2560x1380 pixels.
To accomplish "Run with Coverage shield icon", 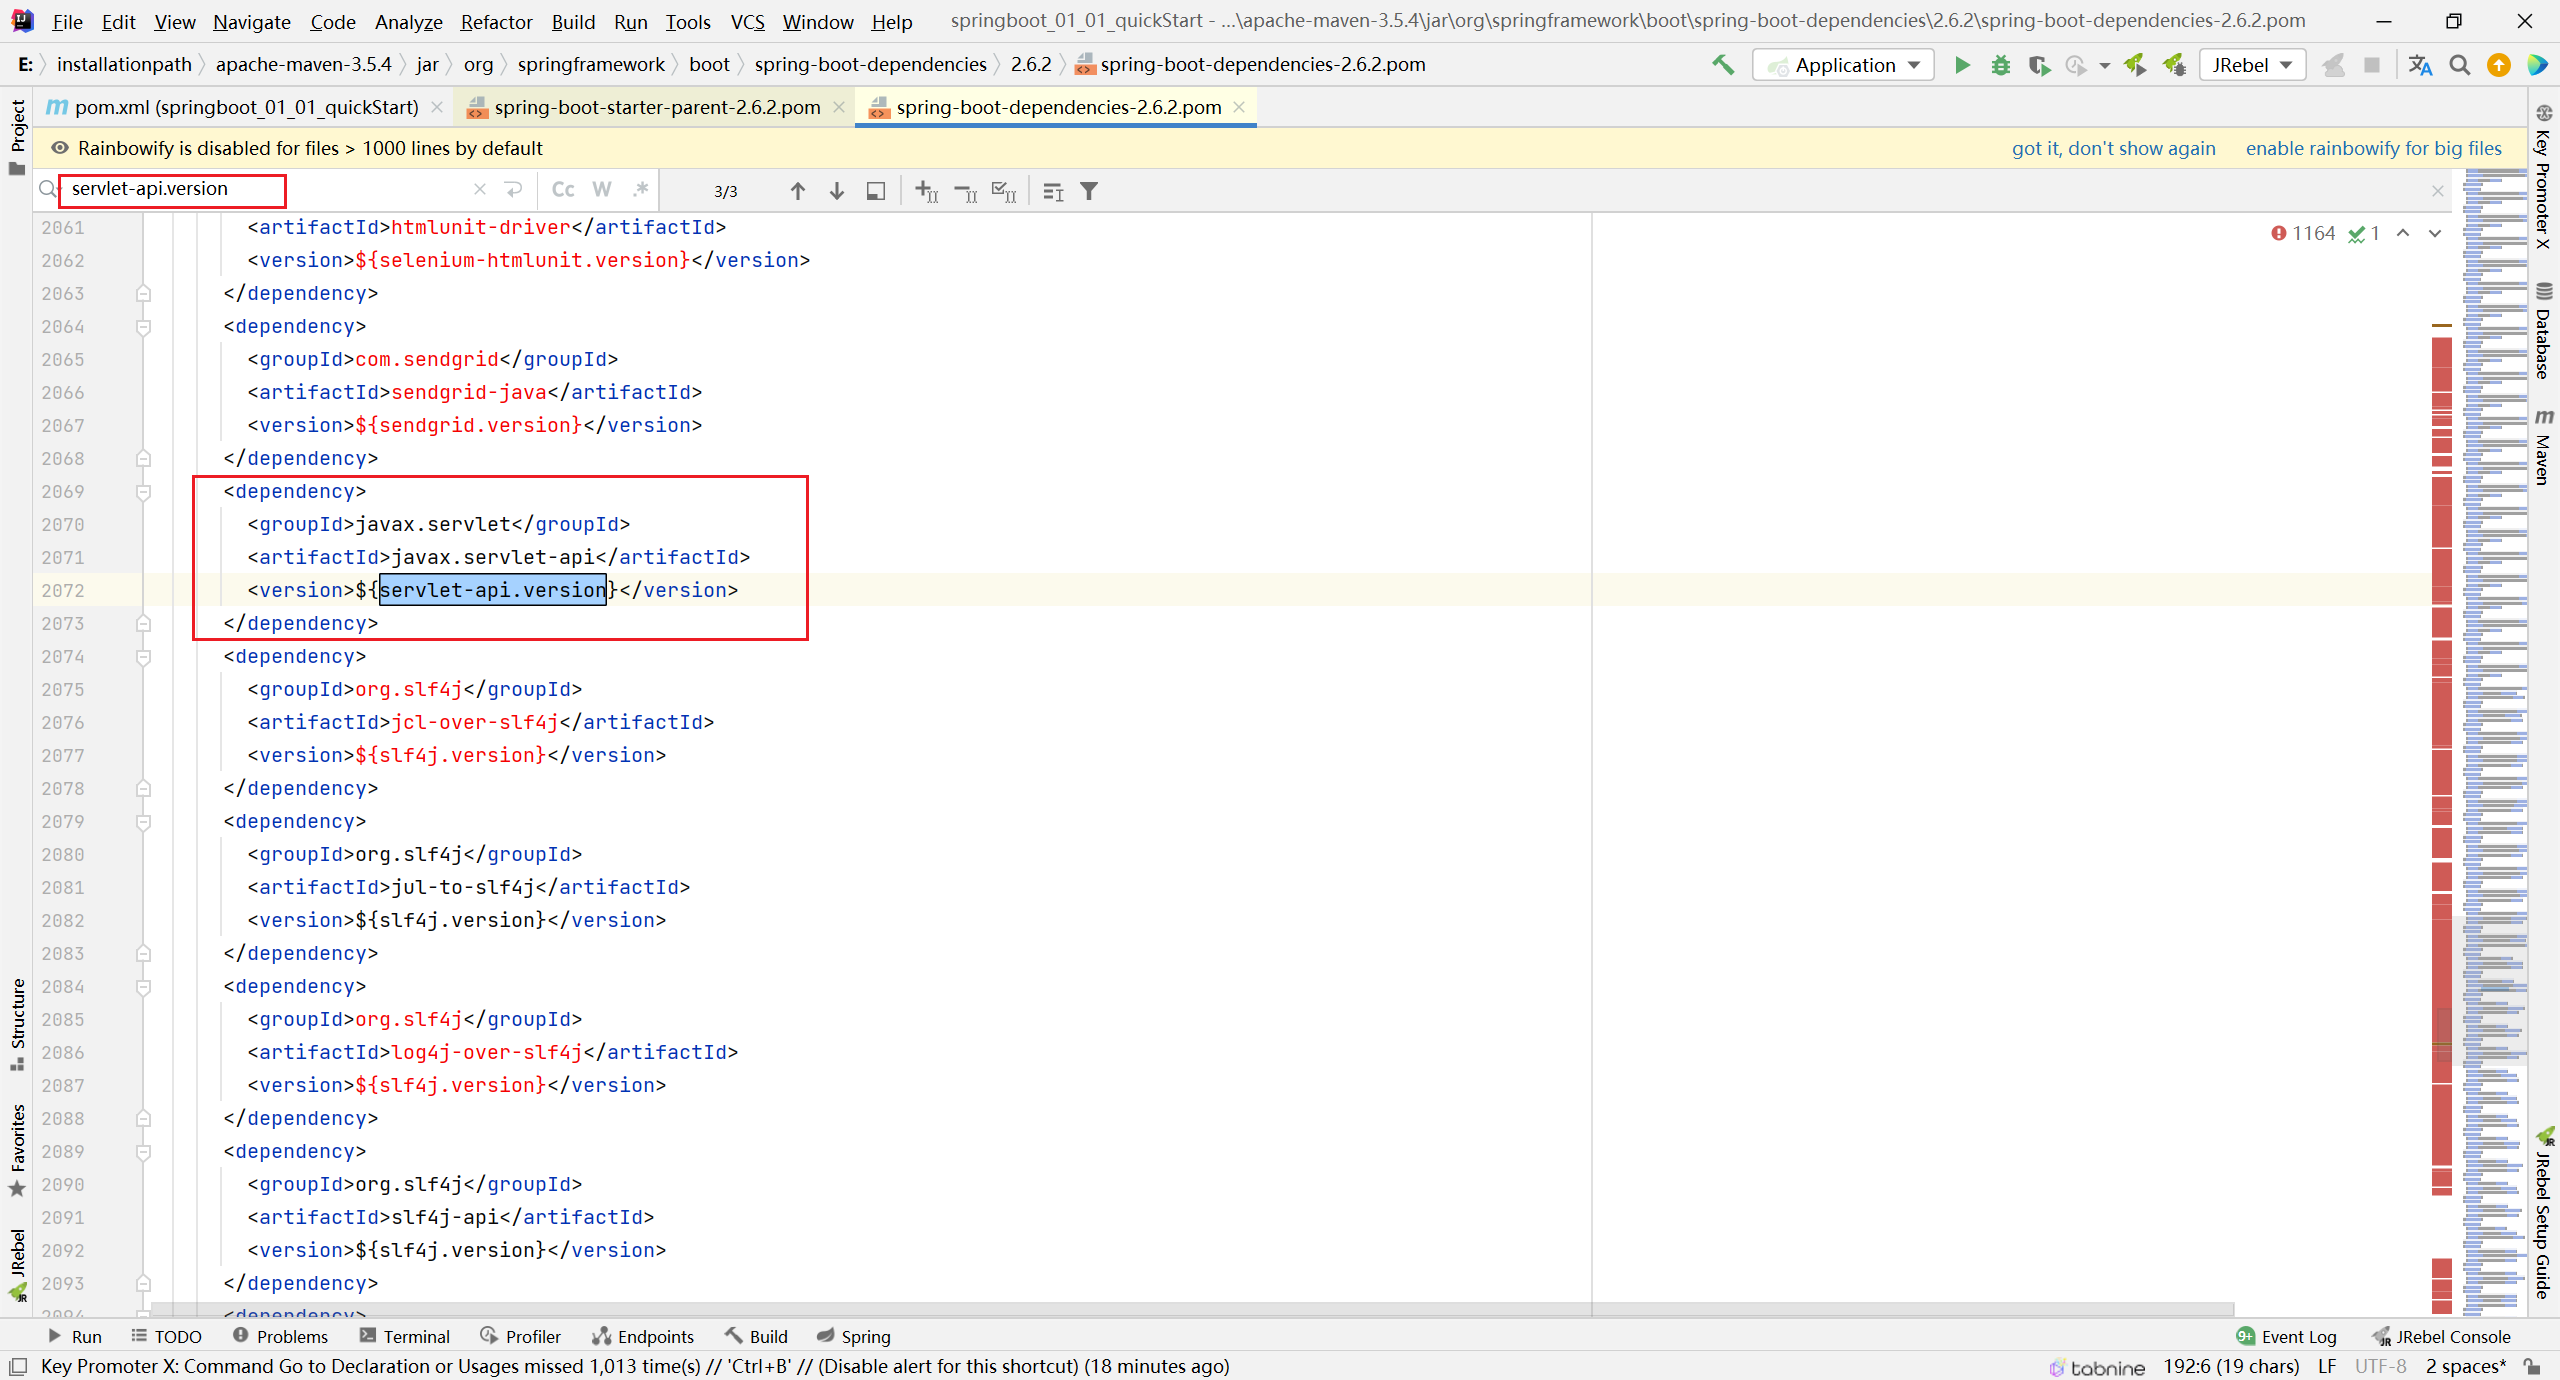I will click(x=2038, y=65).
